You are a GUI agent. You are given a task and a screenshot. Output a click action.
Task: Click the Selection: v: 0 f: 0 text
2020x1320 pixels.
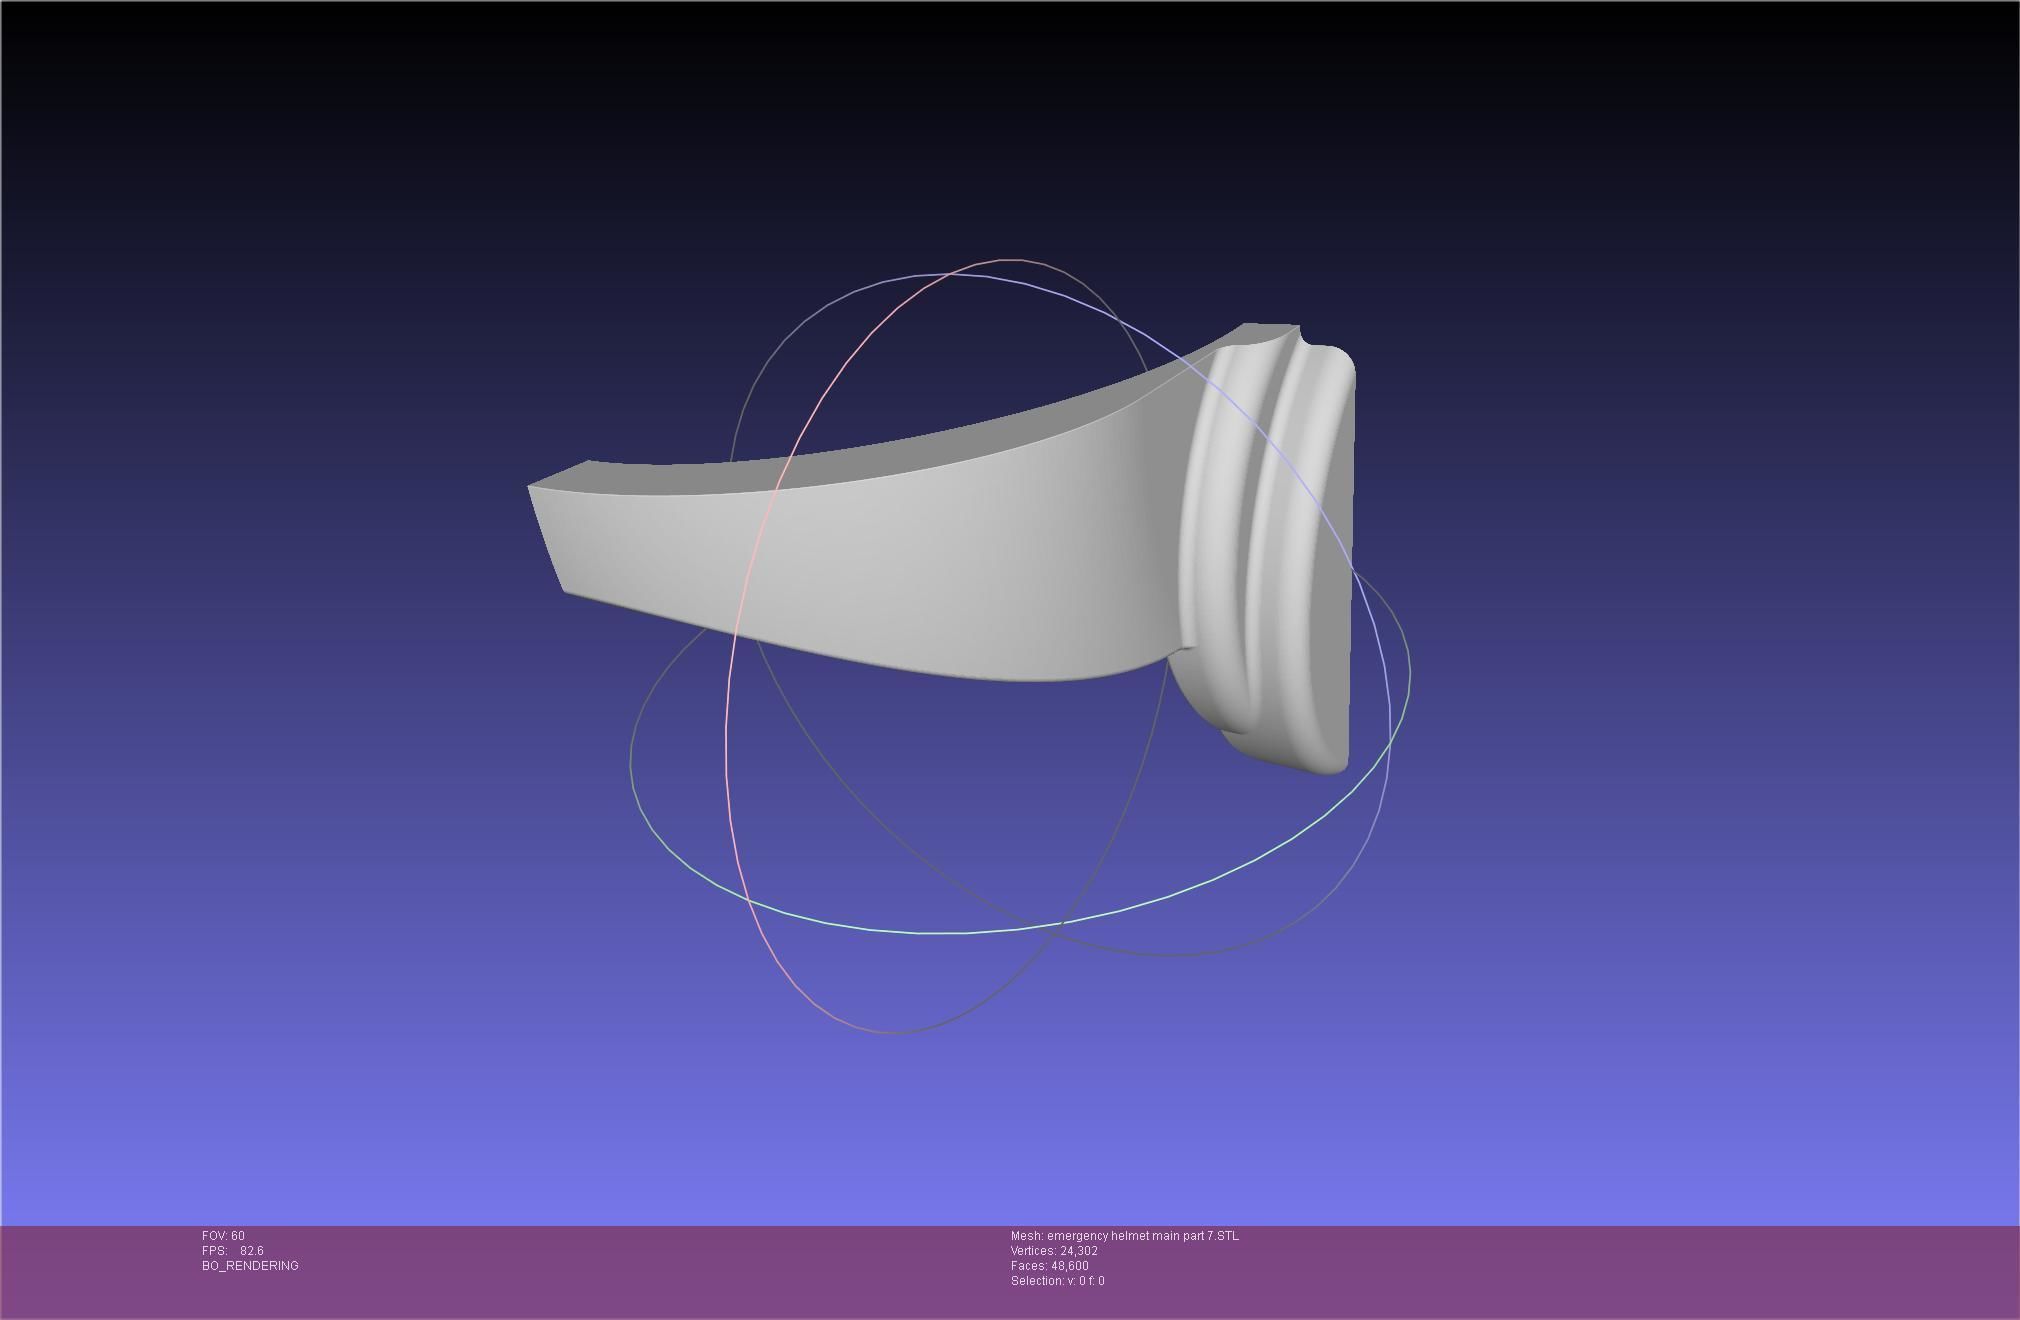tap(1057, 1281)
